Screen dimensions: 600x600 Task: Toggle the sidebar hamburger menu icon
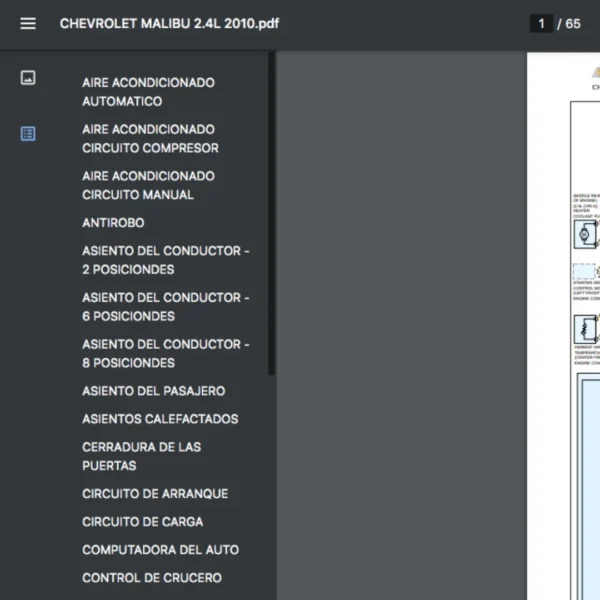pyautogui.click(x=28, y=24)
